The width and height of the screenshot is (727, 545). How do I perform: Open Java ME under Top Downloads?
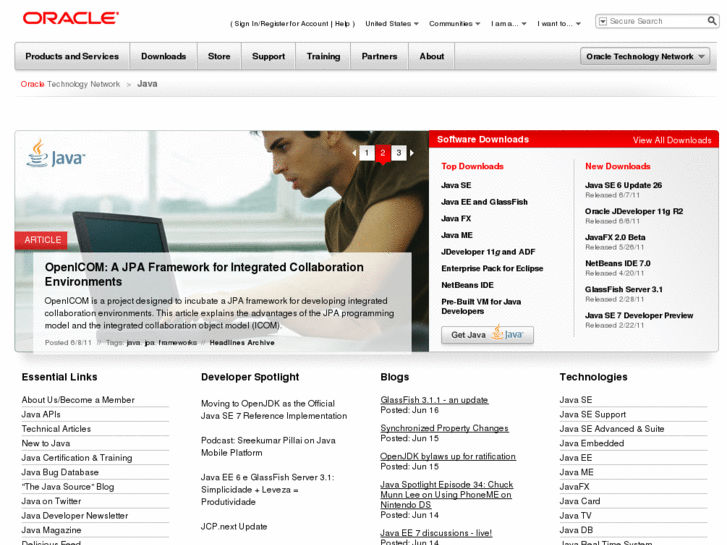point(457,235)
